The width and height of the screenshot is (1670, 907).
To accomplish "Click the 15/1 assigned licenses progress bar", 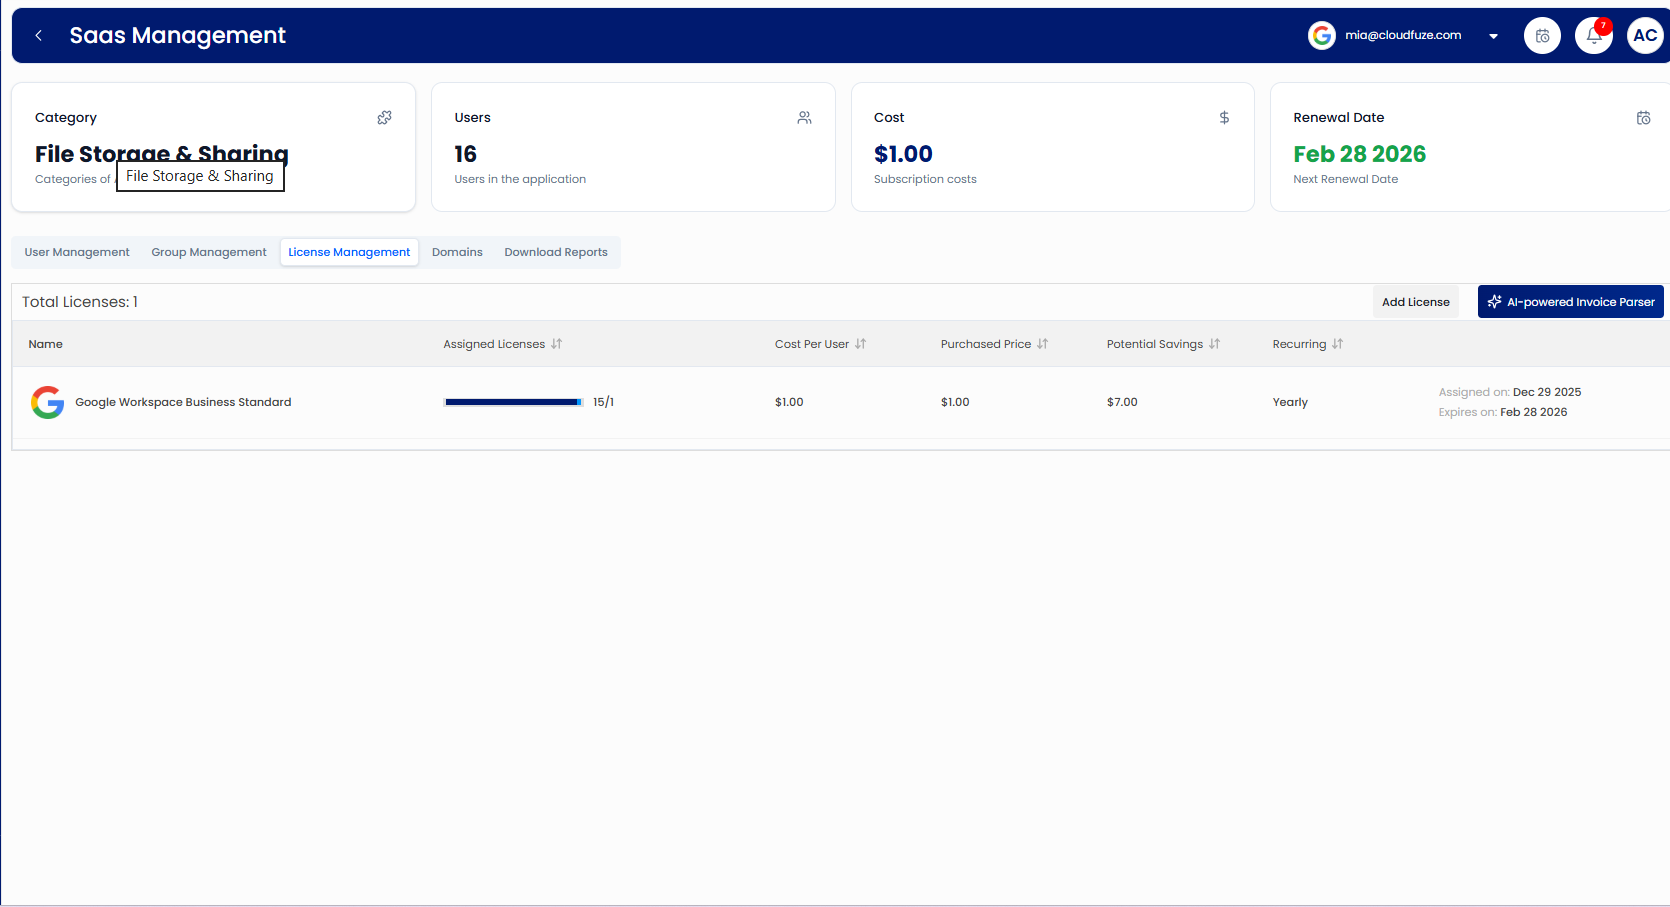I will 513,401.
